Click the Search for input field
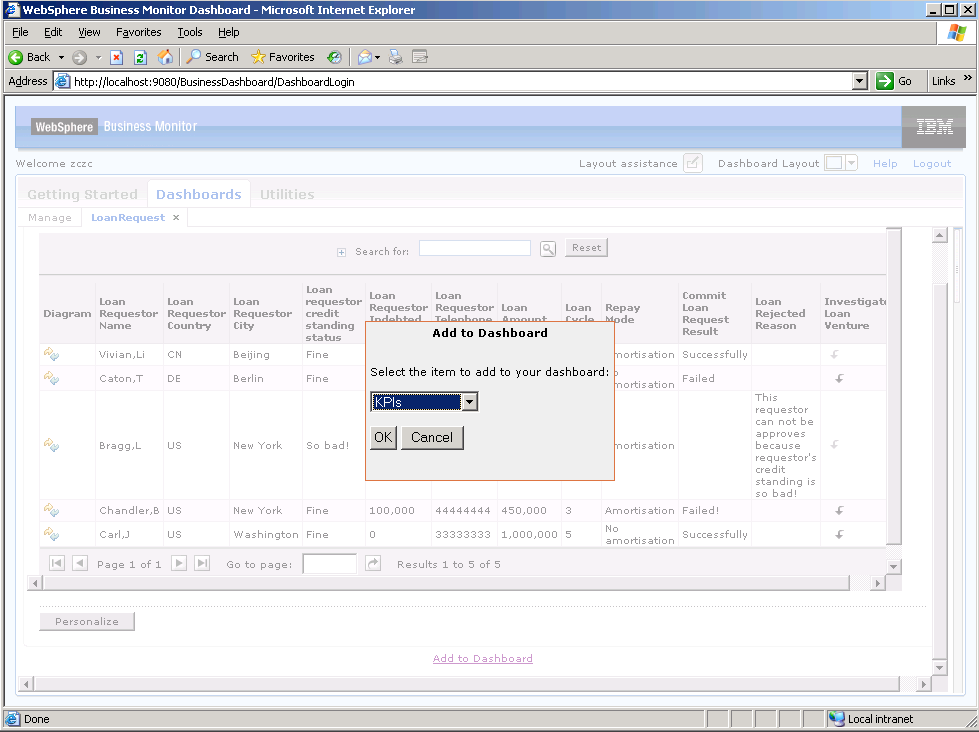The image size is (979, 732). pos(475,248)
